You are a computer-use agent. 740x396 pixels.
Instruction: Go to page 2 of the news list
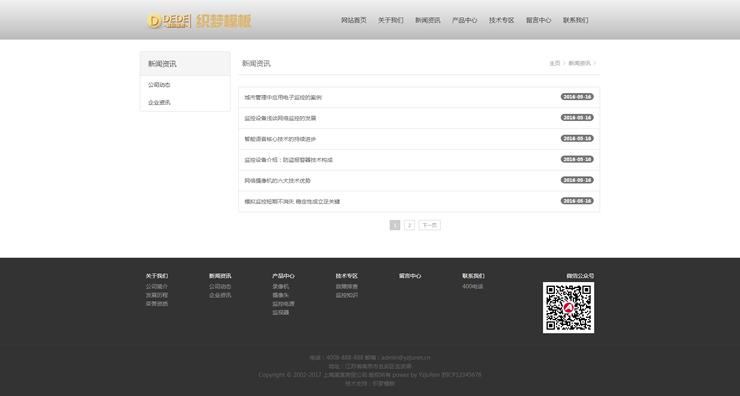[x=409, y=225]
